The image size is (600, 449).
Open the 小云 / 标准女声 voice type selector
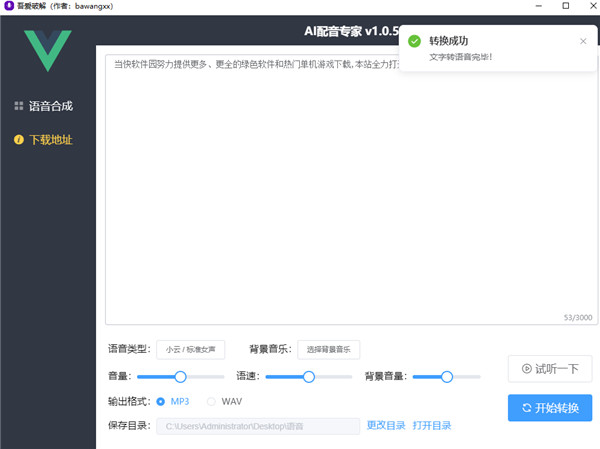(190, 349)
